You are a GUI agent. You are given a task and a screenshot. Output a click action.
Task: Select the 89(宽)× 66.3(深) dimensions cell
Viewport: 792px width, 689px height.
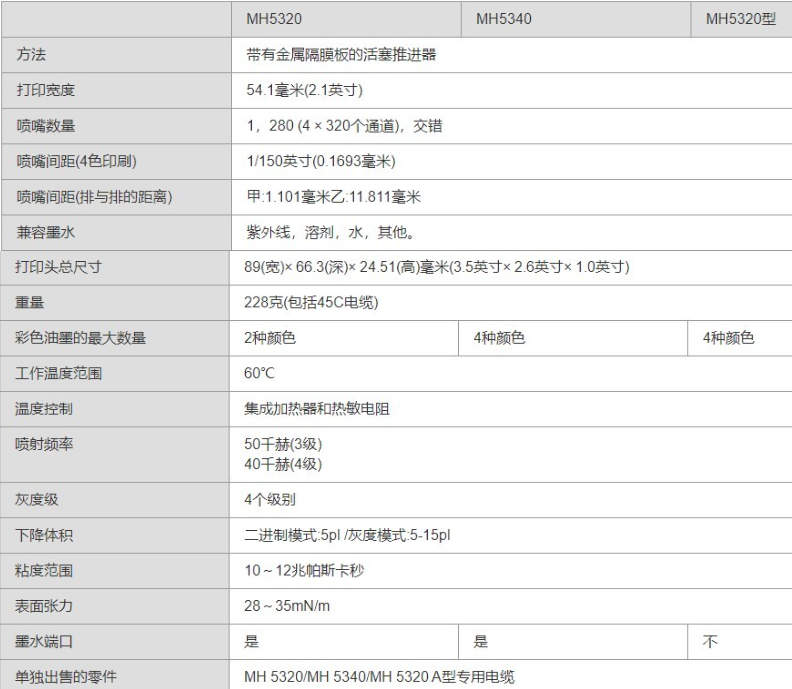tap(511, 267)
